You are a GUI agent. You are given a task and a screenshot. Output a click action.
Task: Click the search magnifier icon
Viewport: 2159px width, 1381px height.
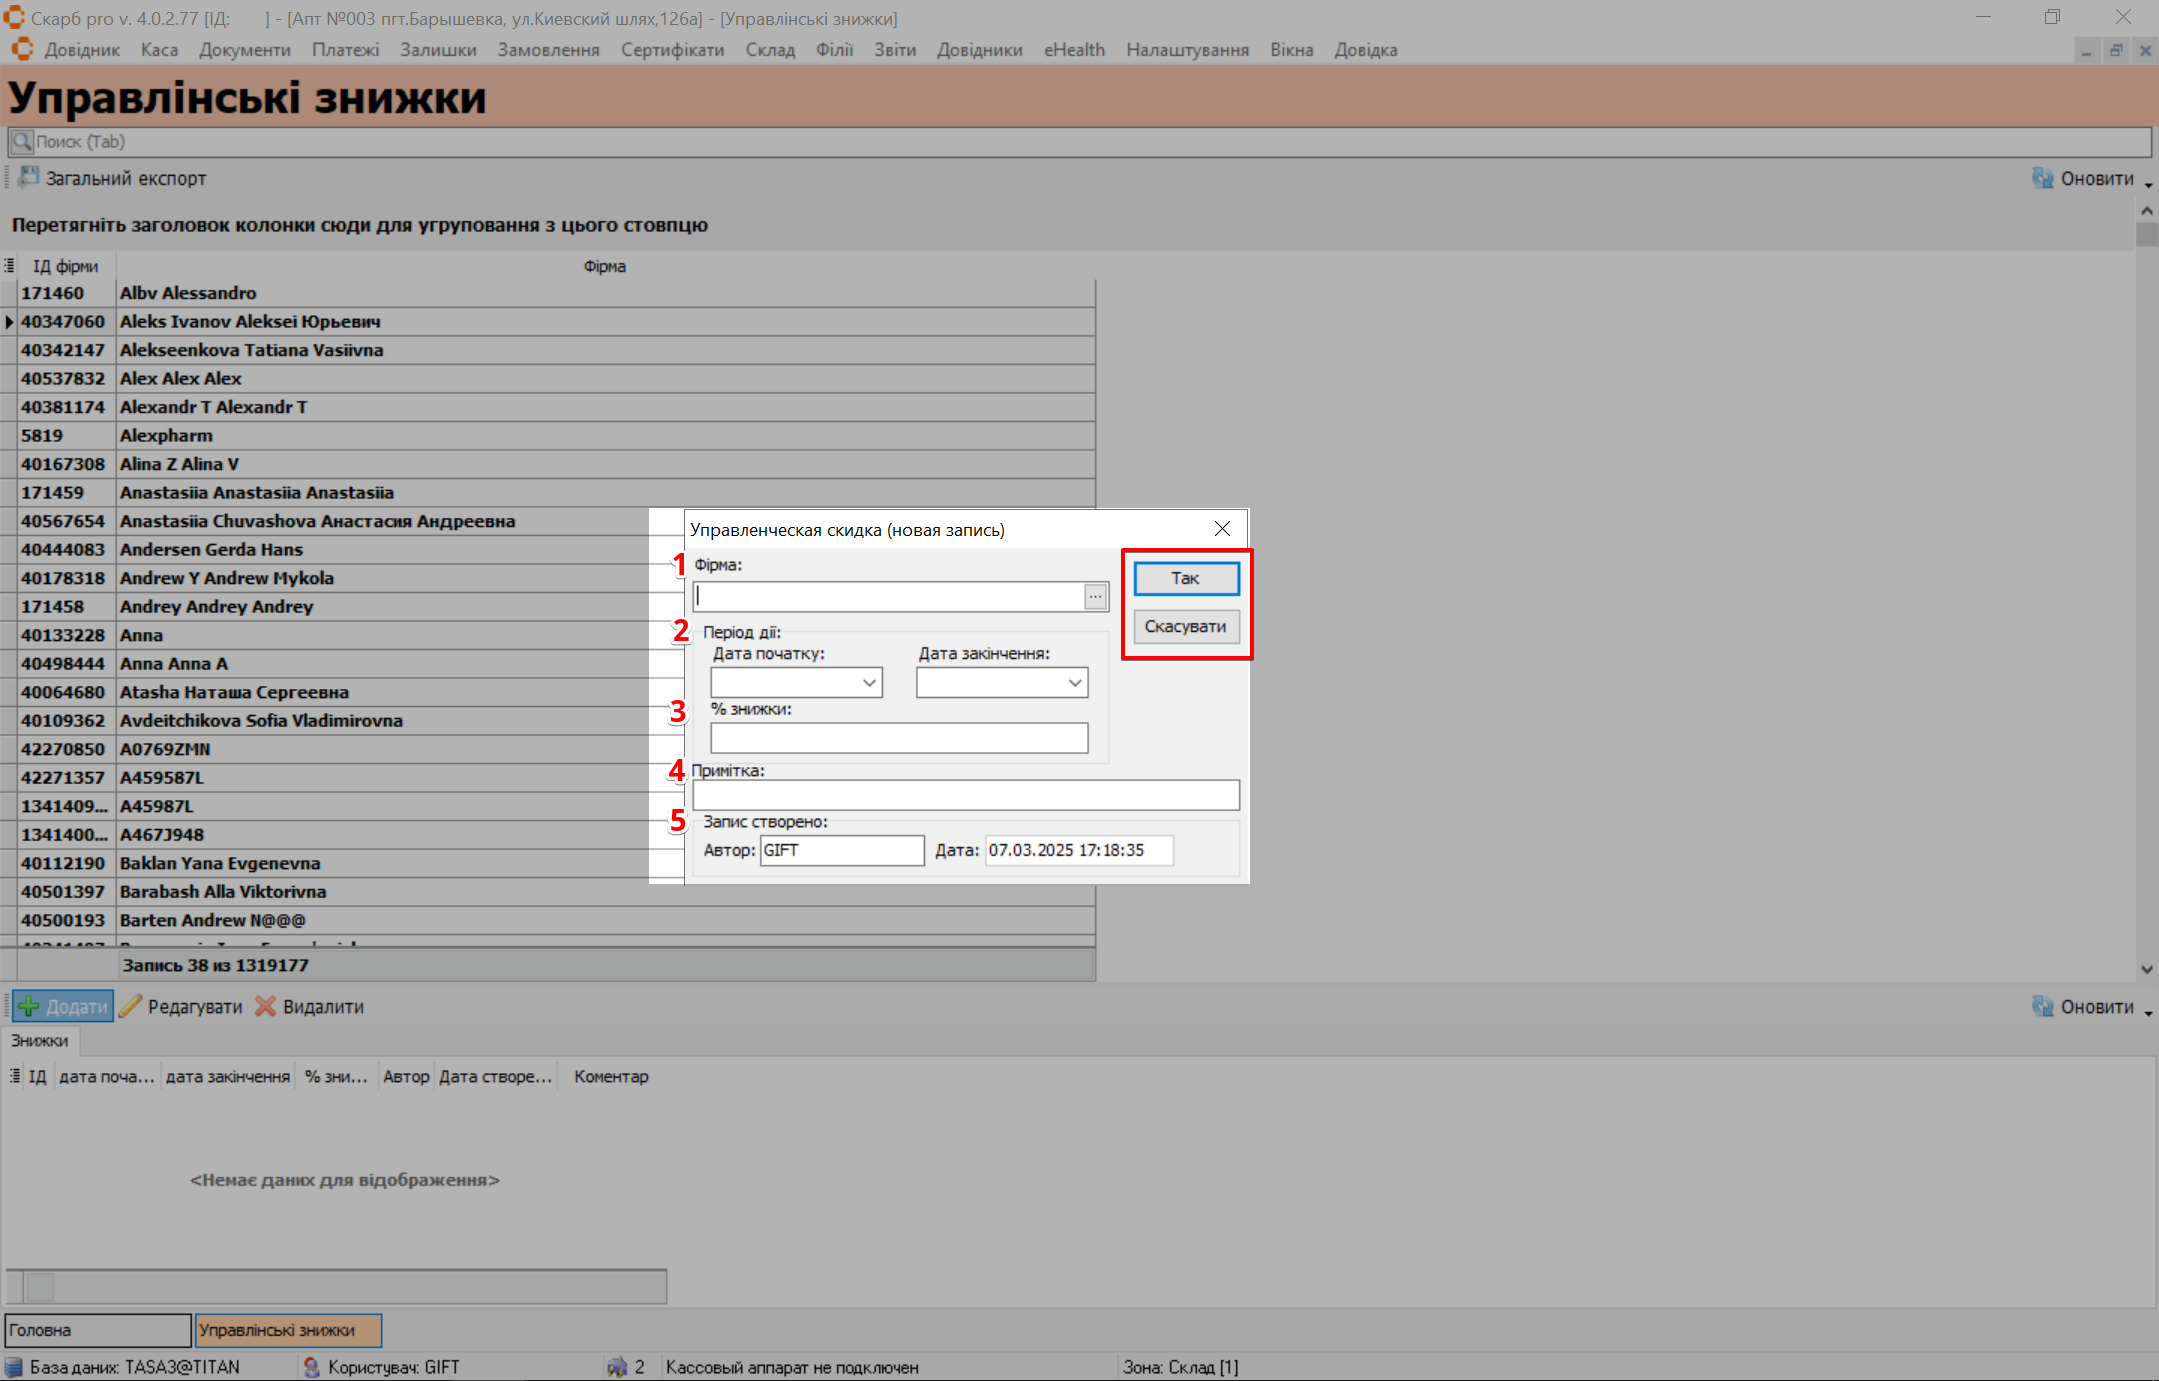coord(22,141)
